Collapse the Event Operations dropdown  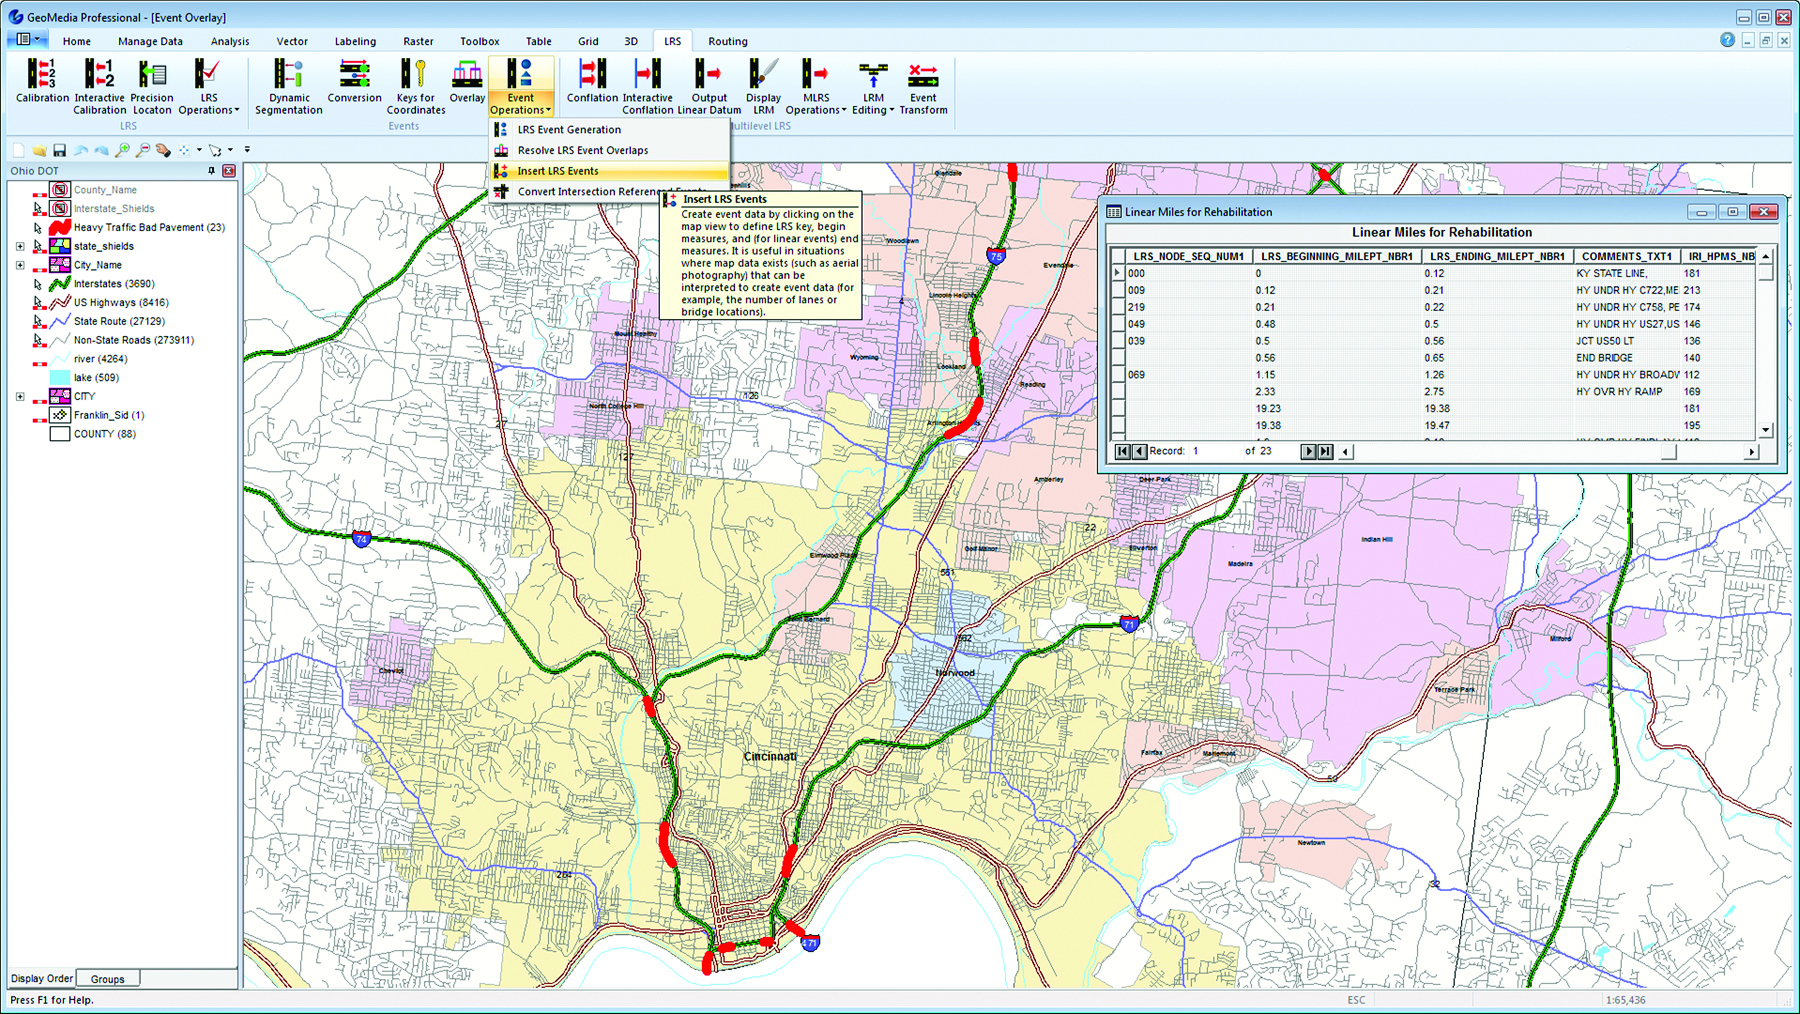(x=521, y=86)
